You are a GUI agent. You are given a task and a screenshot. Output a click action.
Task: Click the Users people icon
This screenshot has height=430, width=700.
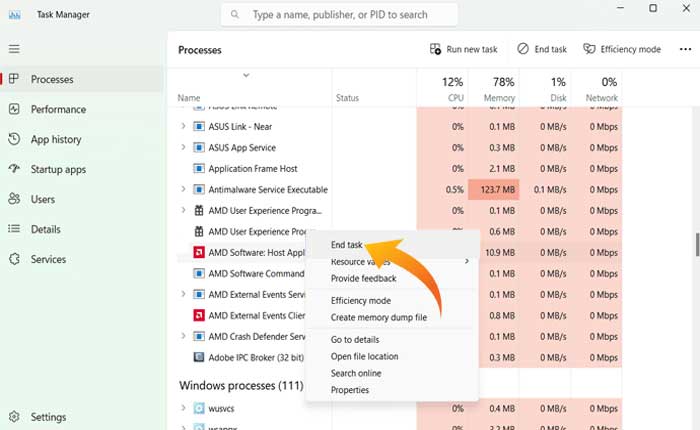pos(14,199)
